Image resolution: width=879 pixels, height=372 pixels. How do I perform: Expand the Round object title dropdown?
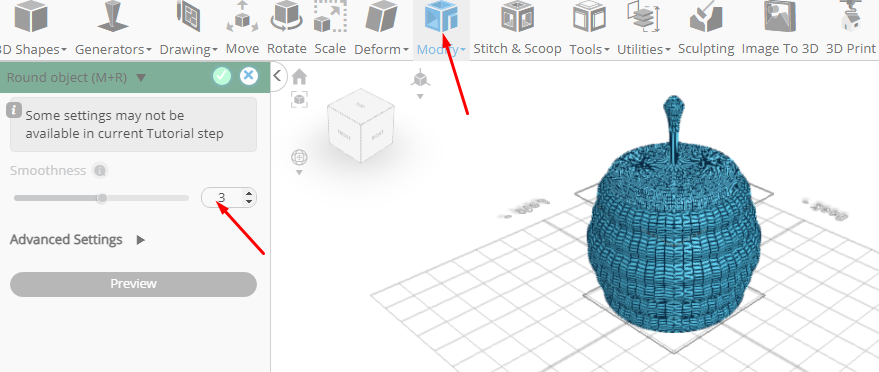click(x=141, y=77)
